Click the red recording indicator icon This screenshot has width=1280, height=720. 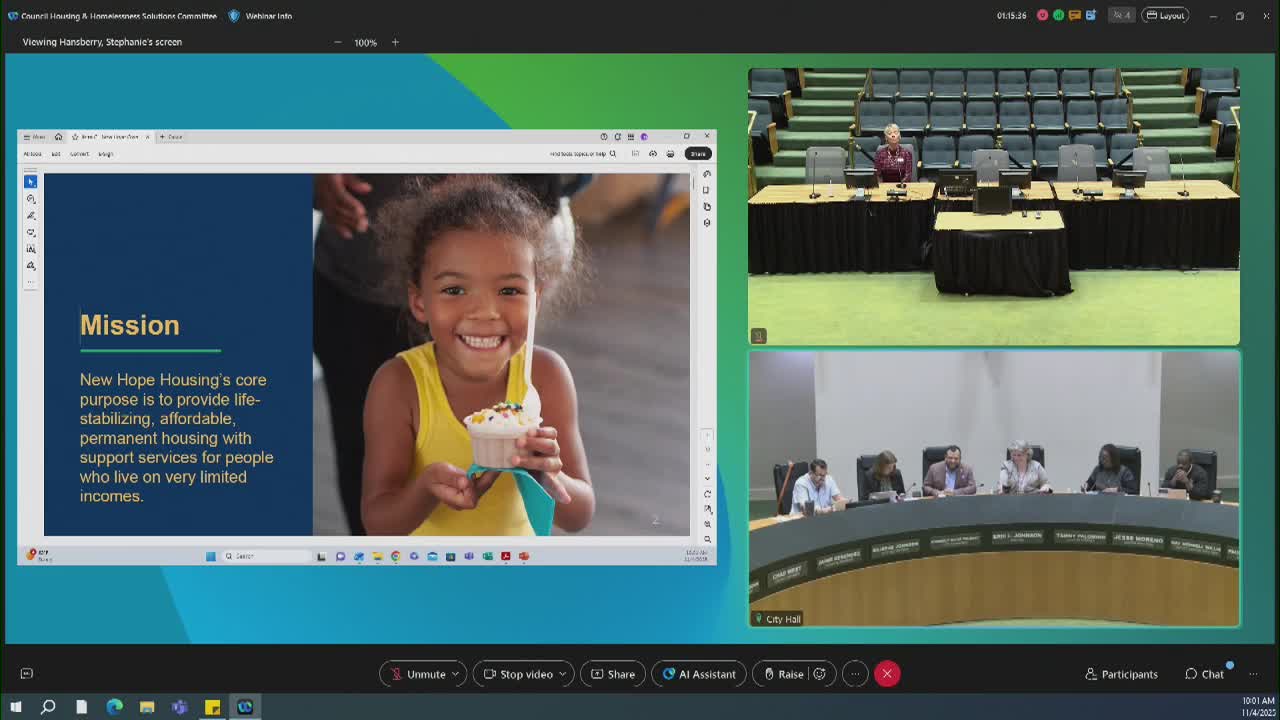pyautogui.click(x=1042, y=15)
